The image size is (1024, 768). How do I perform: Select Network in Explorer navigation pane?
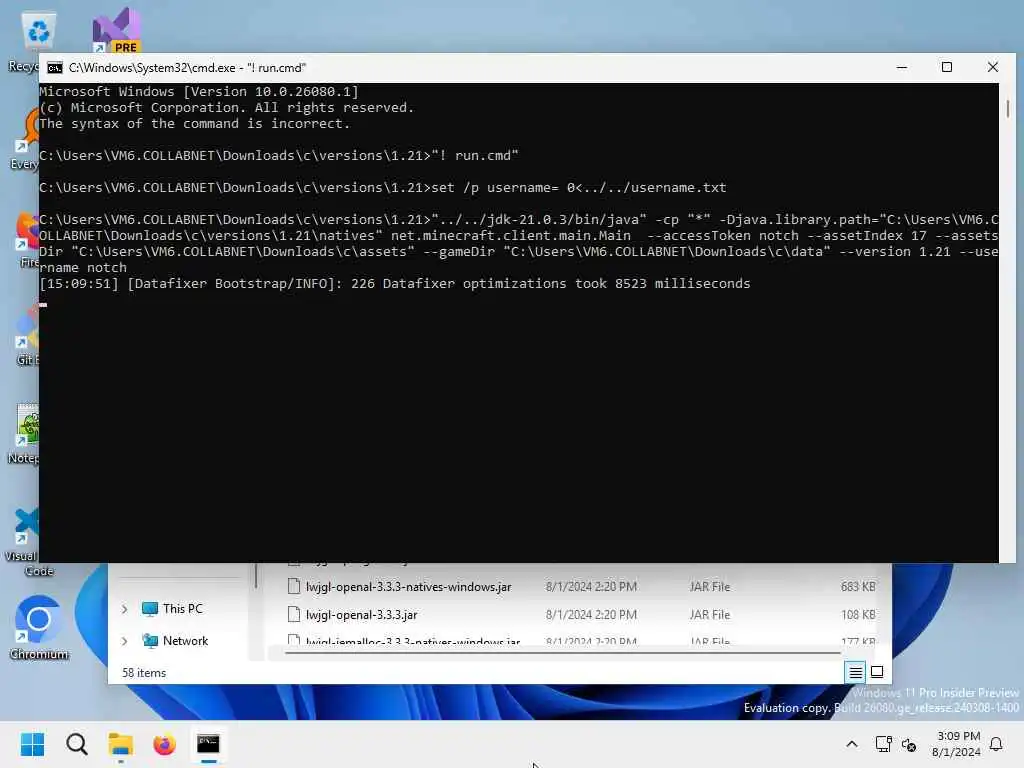coord(175,641)
